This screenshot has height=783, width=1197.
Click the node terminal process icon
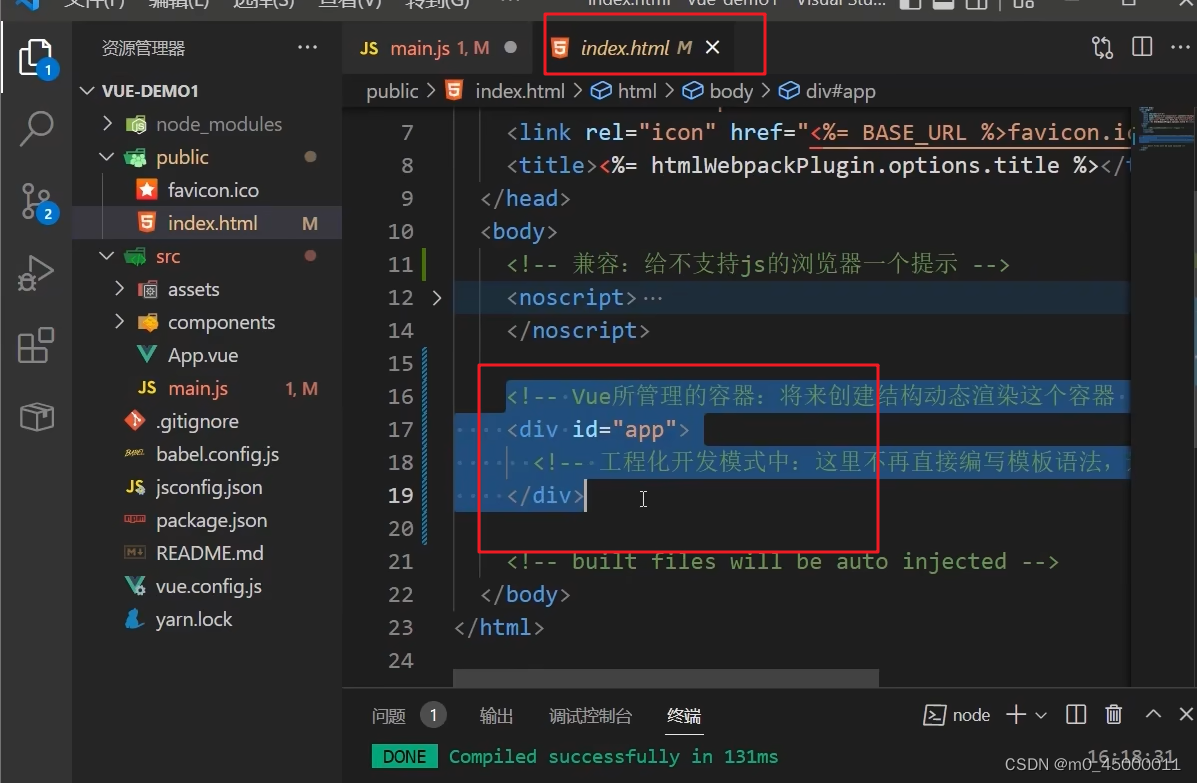point(934,714)
